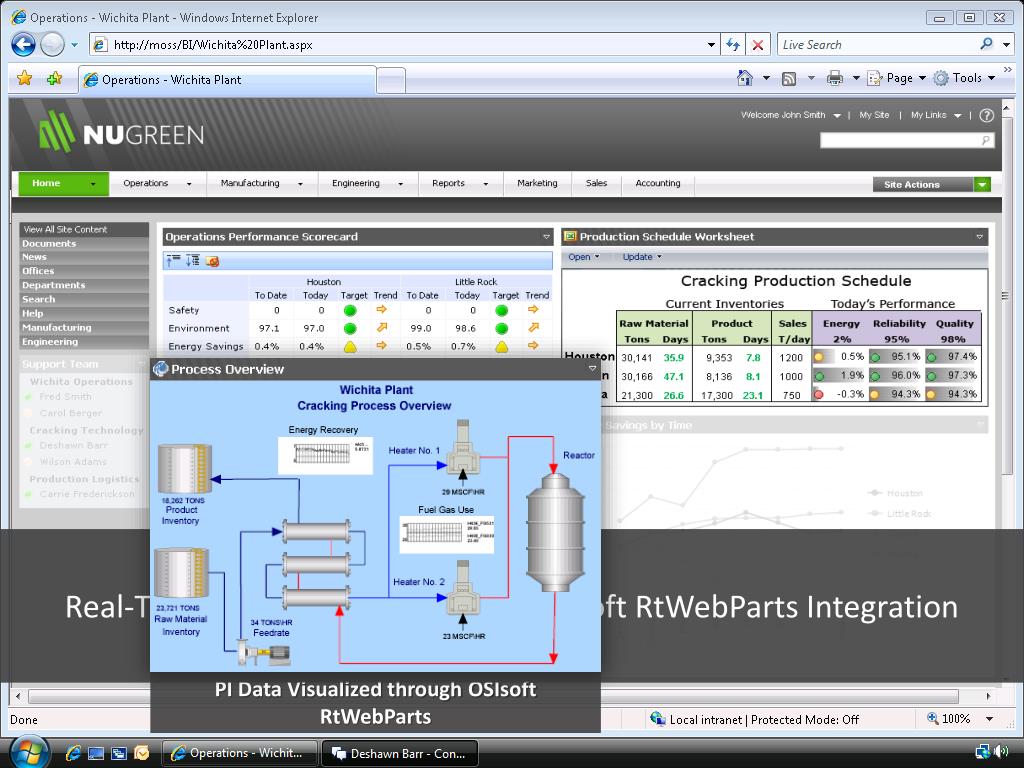Click the Print icon
The width and height of the screenshot is (1024, 768).
835,78
